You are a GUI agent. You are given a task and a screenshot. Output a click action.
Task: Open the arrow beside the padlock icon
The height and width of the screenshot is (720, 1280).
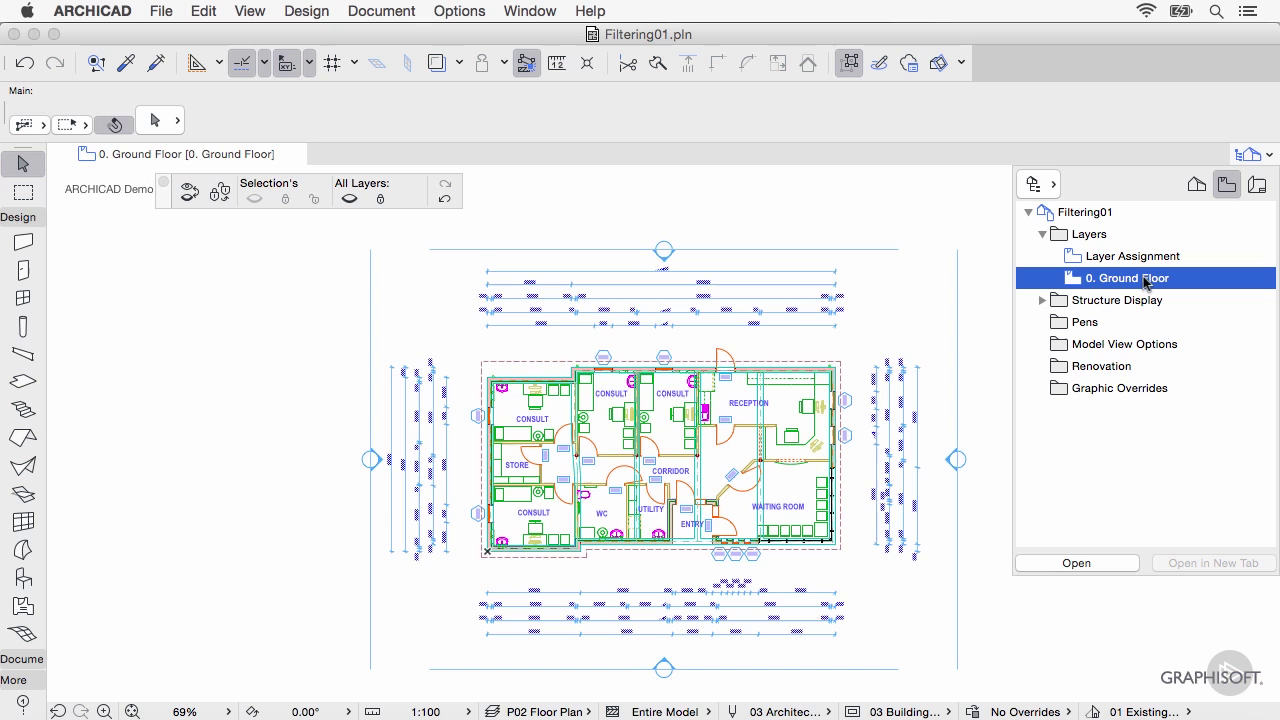[504, 63]
